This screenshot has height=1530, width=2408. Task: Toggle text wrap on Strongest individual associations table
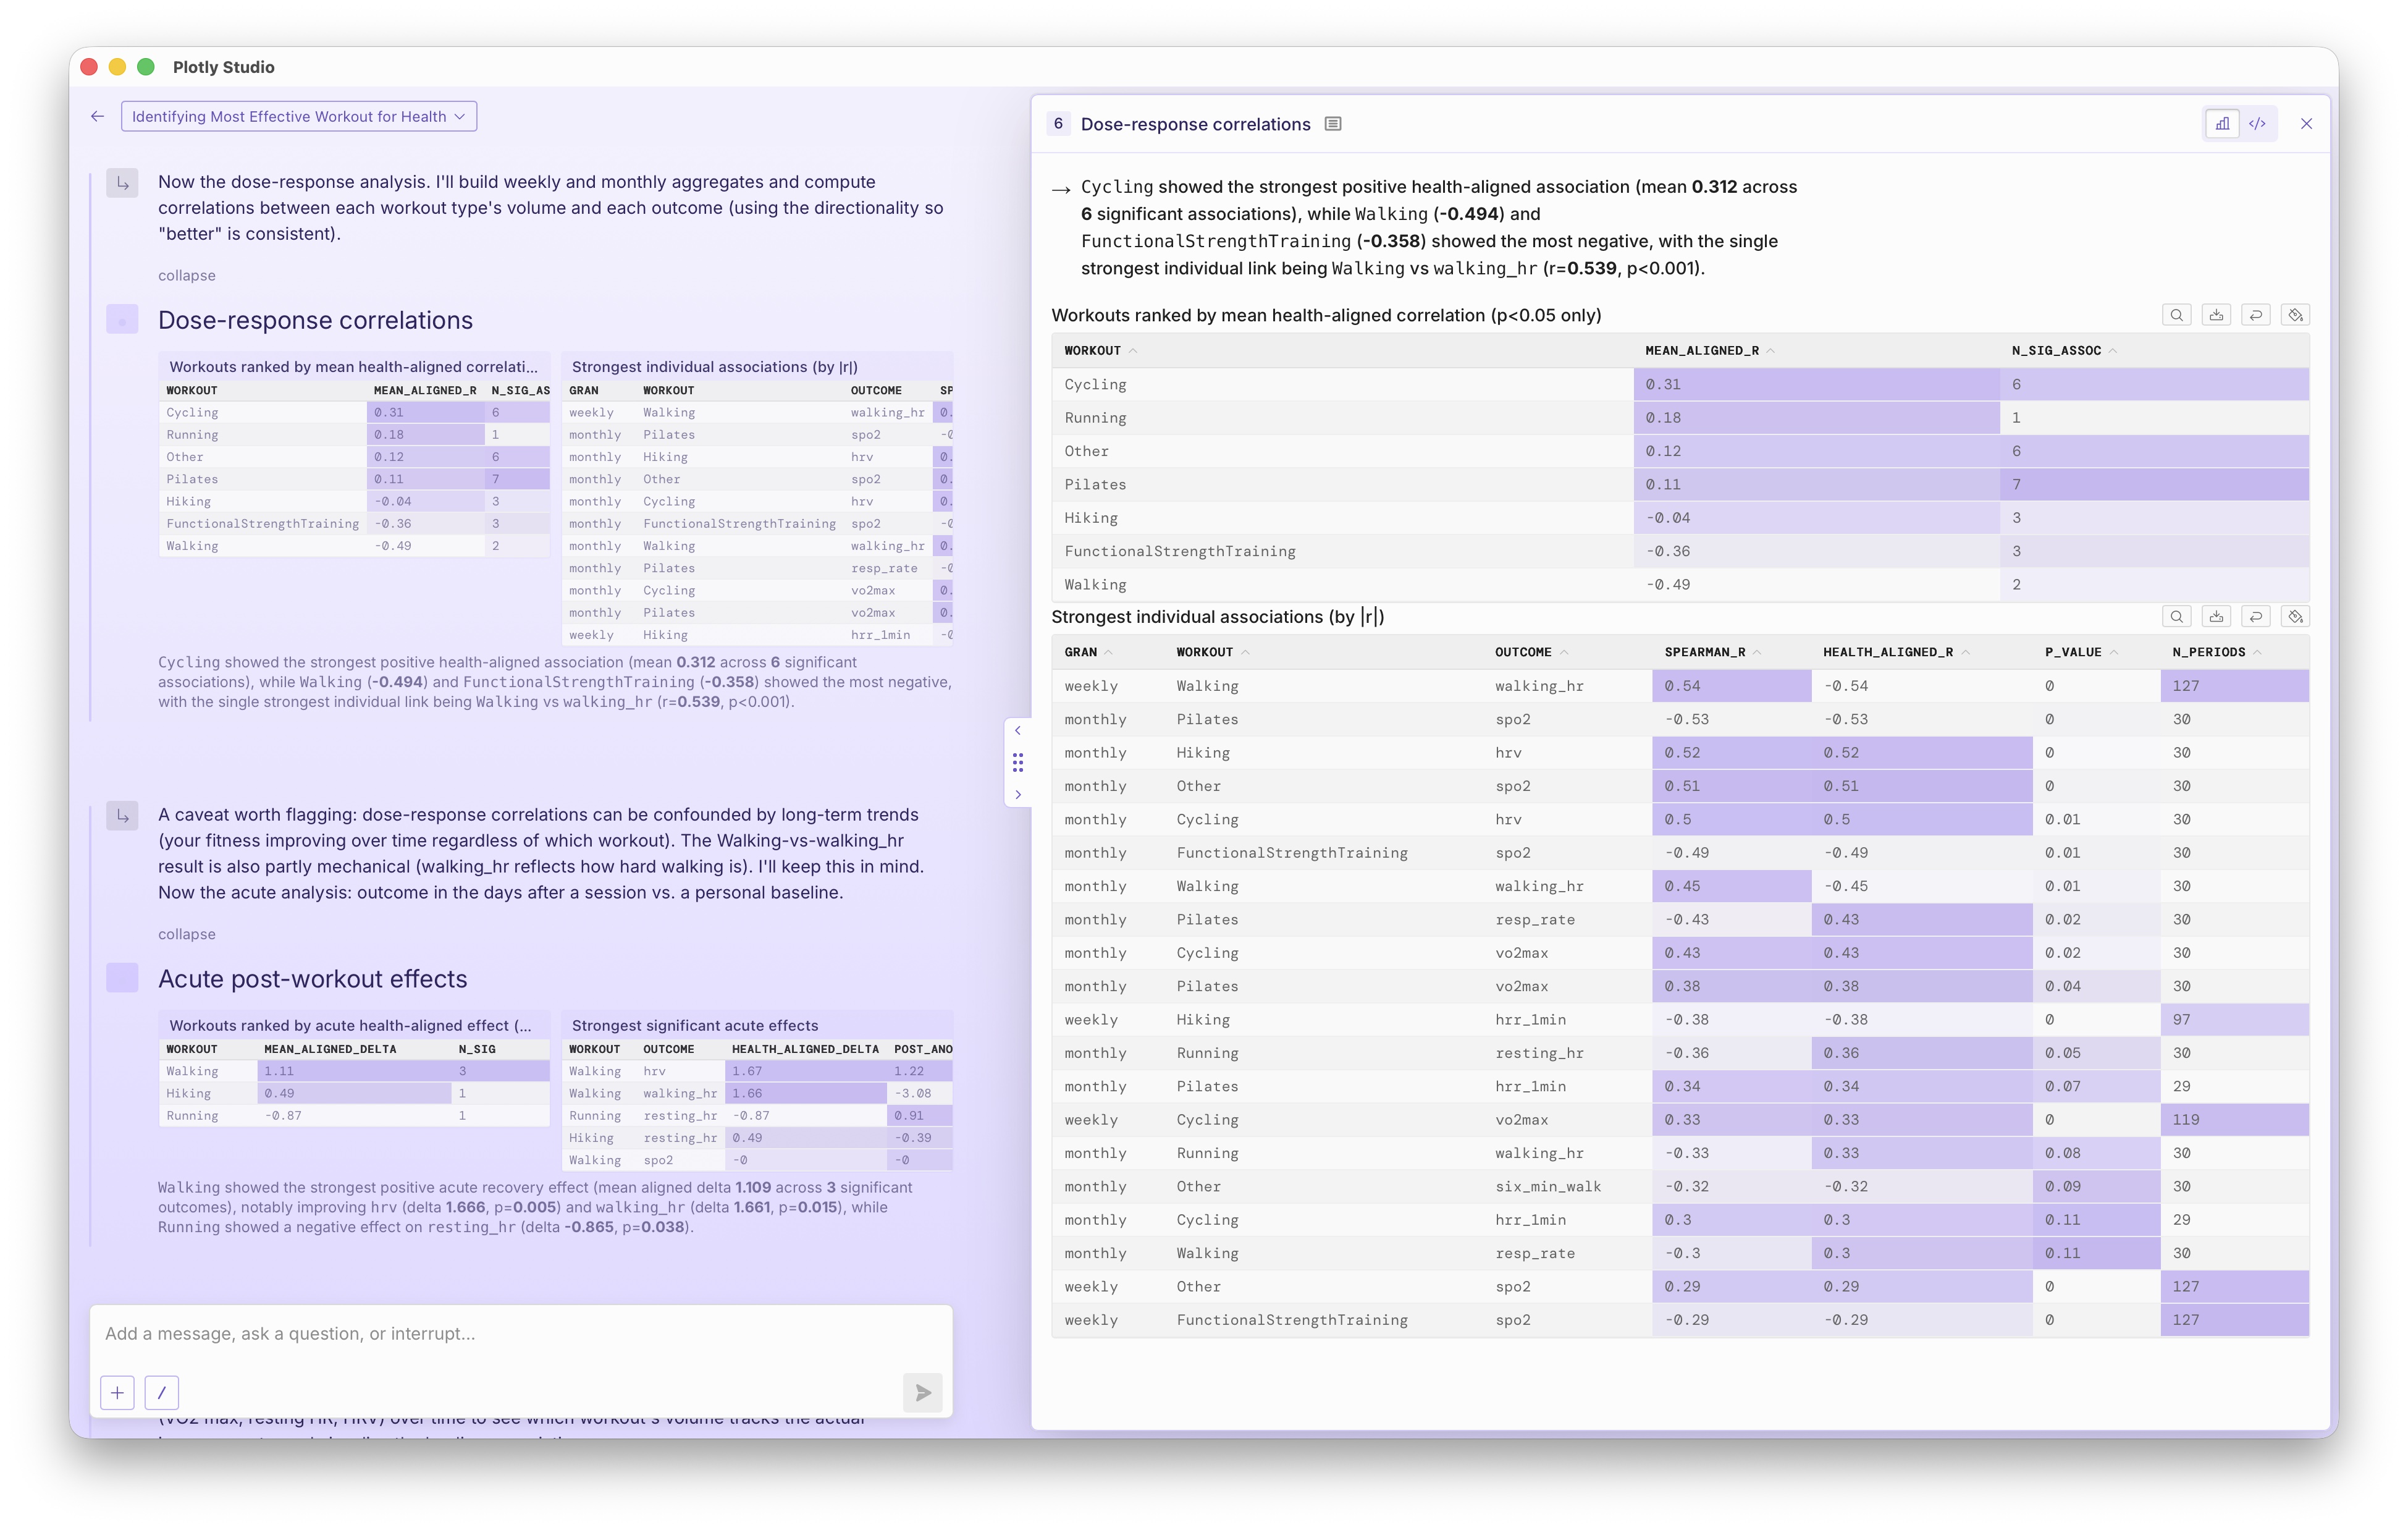[2256, 617]
